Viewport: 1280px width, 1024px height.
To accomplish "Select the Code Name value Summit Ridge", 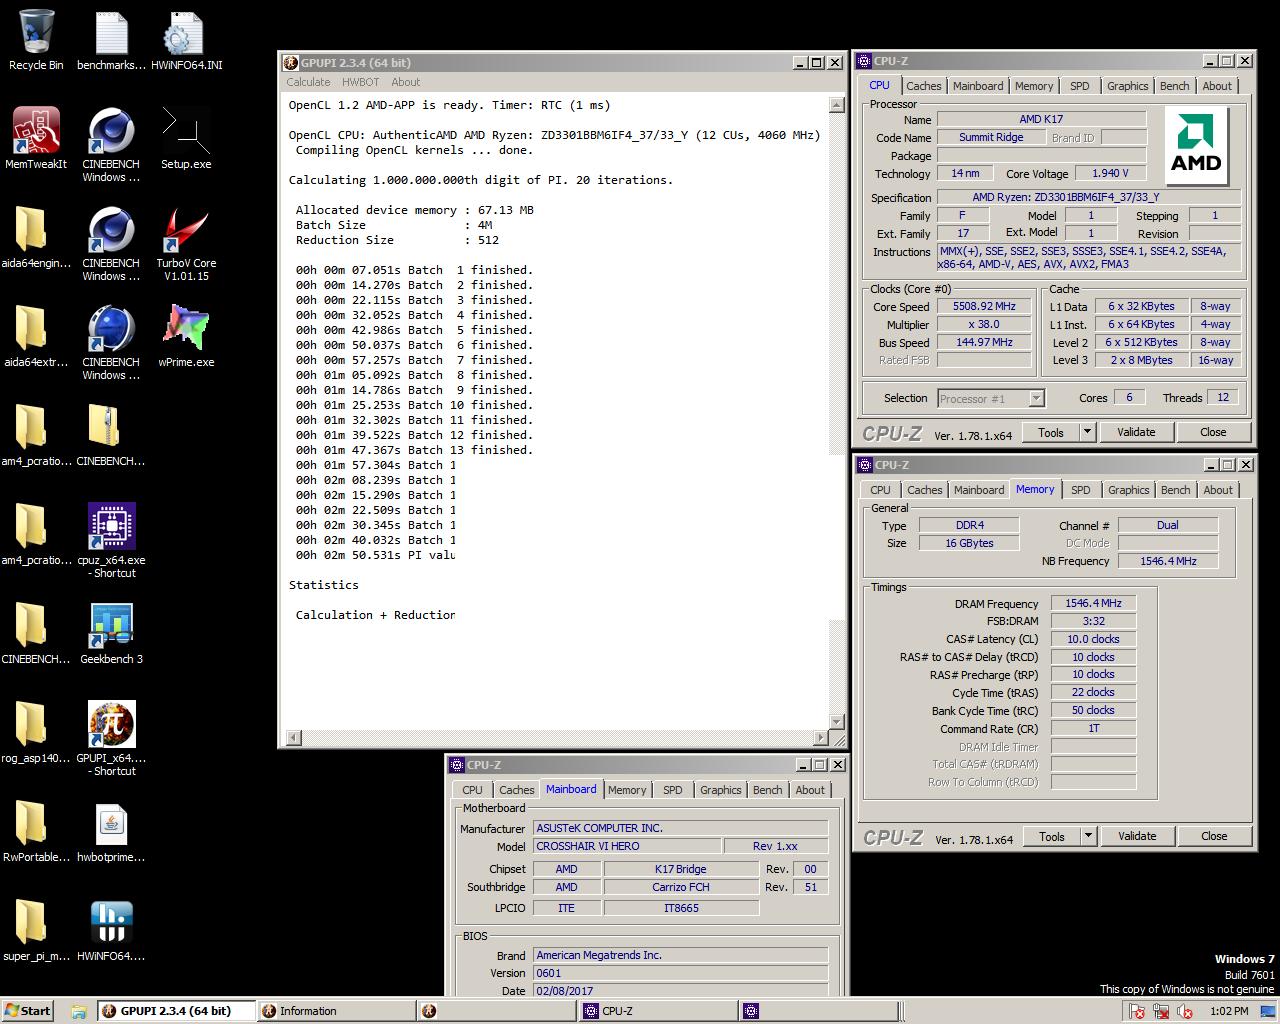I will point(991,137).
